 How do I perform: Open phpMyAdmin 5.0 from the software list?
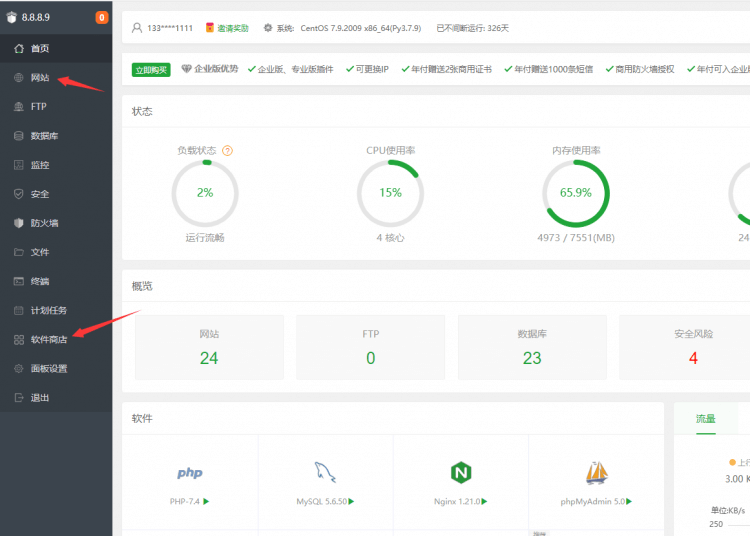point(597,473)
